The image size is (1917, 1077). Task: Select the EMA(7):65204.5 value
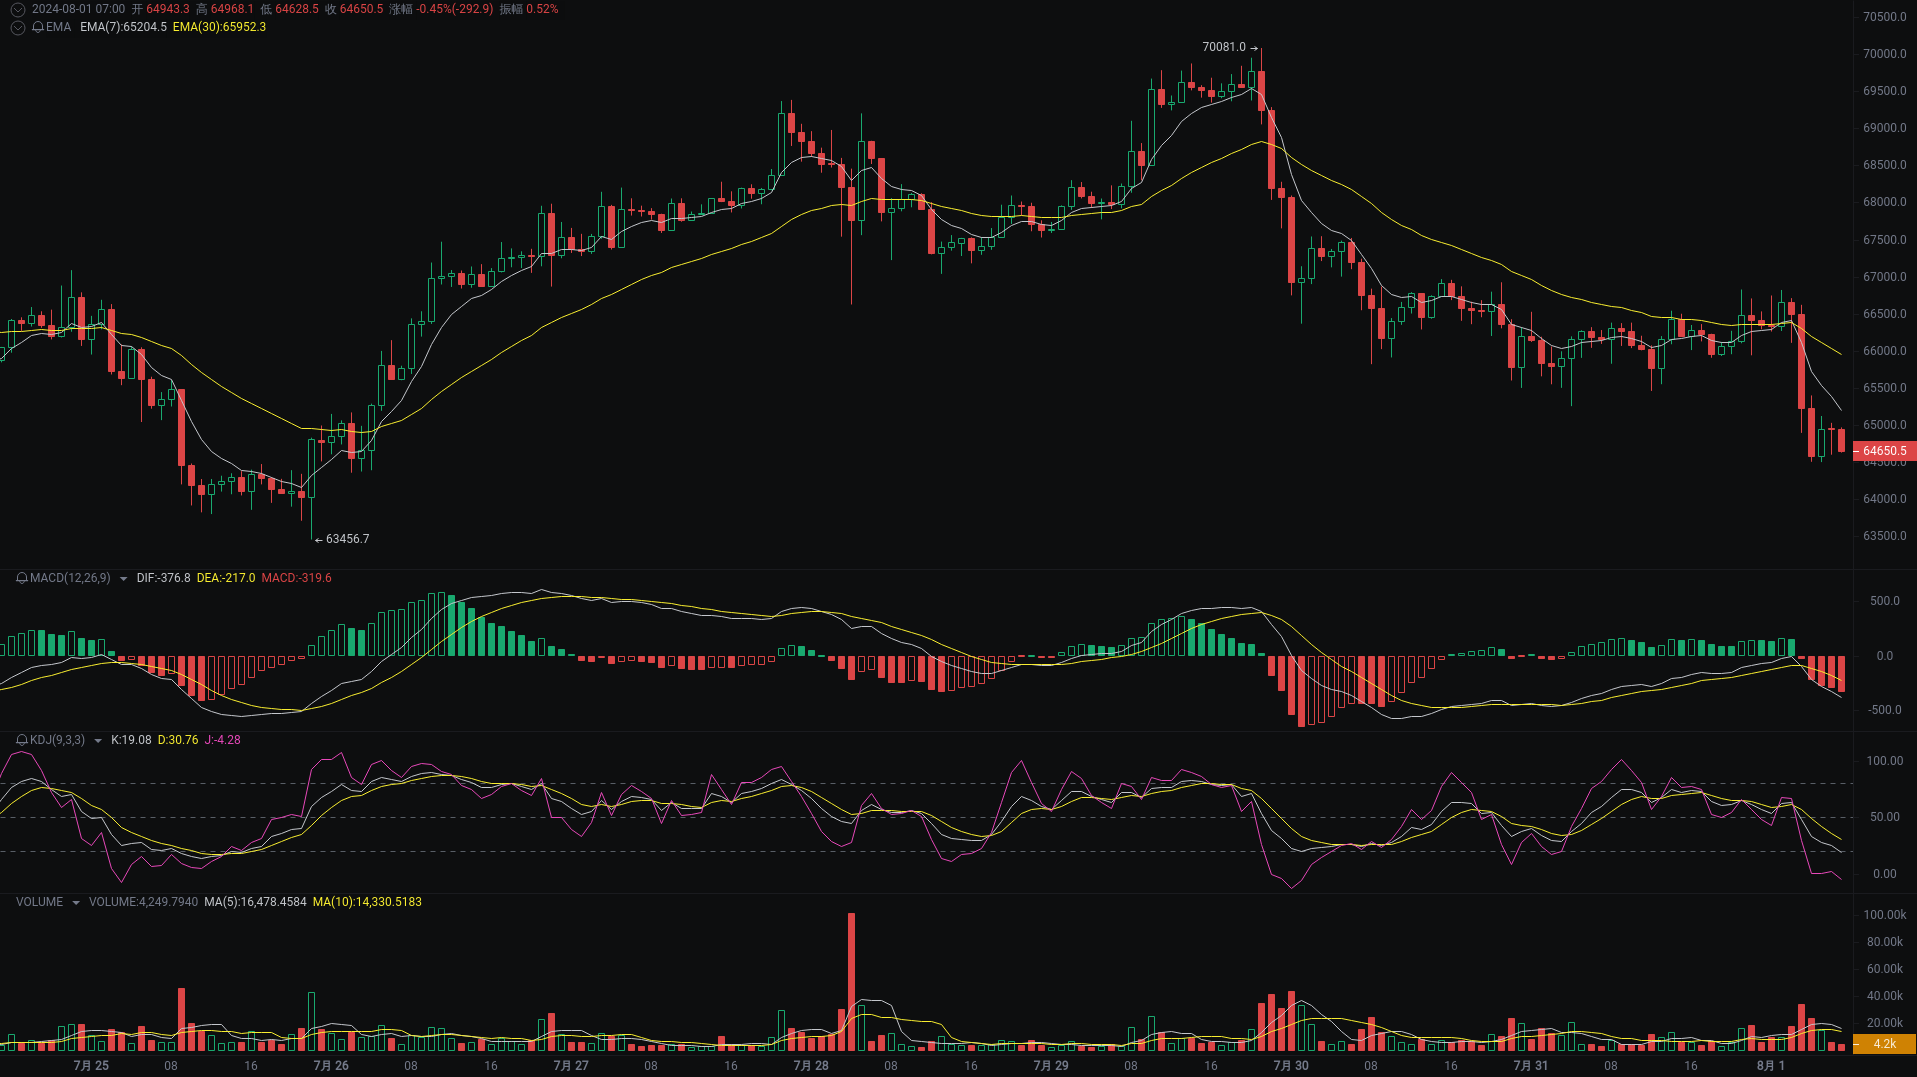pos(123,27)
